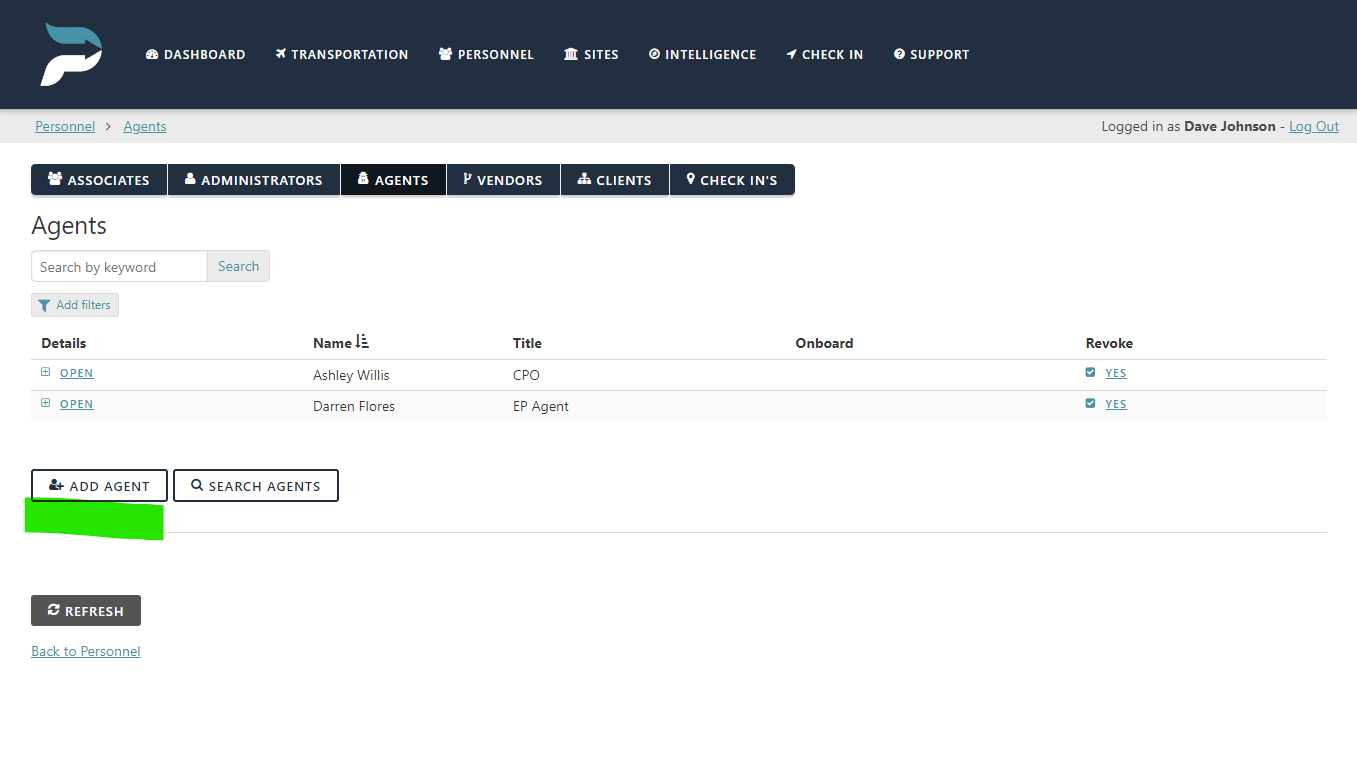1357x766 pixels.
Task: Switch to the Clients tab
Action: click(614, 179)
